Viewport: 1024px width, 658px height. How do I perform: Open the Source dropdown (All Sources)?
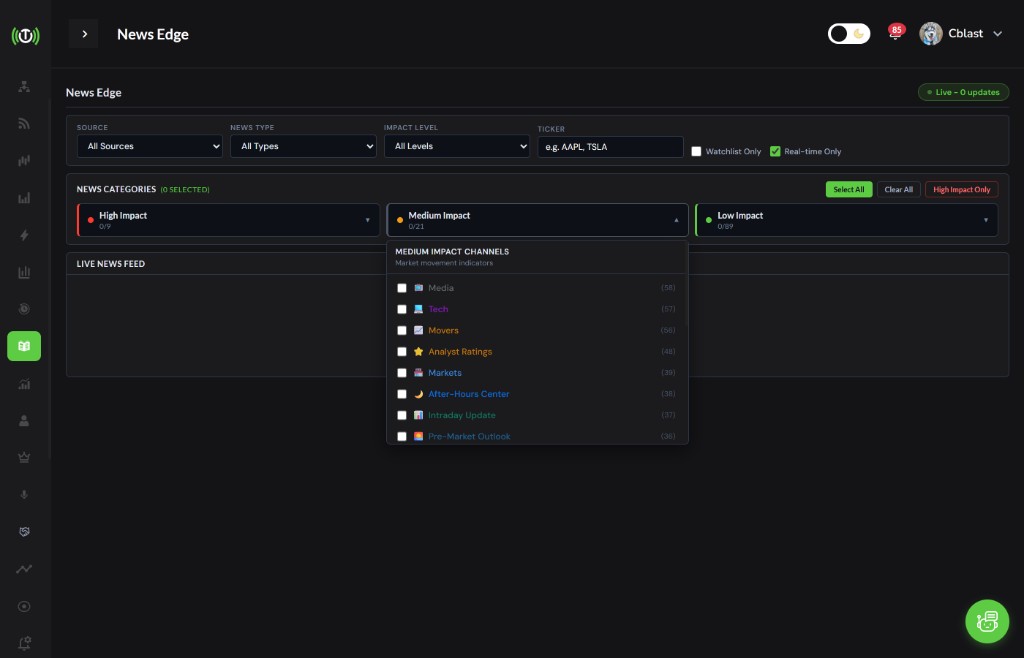150,146
